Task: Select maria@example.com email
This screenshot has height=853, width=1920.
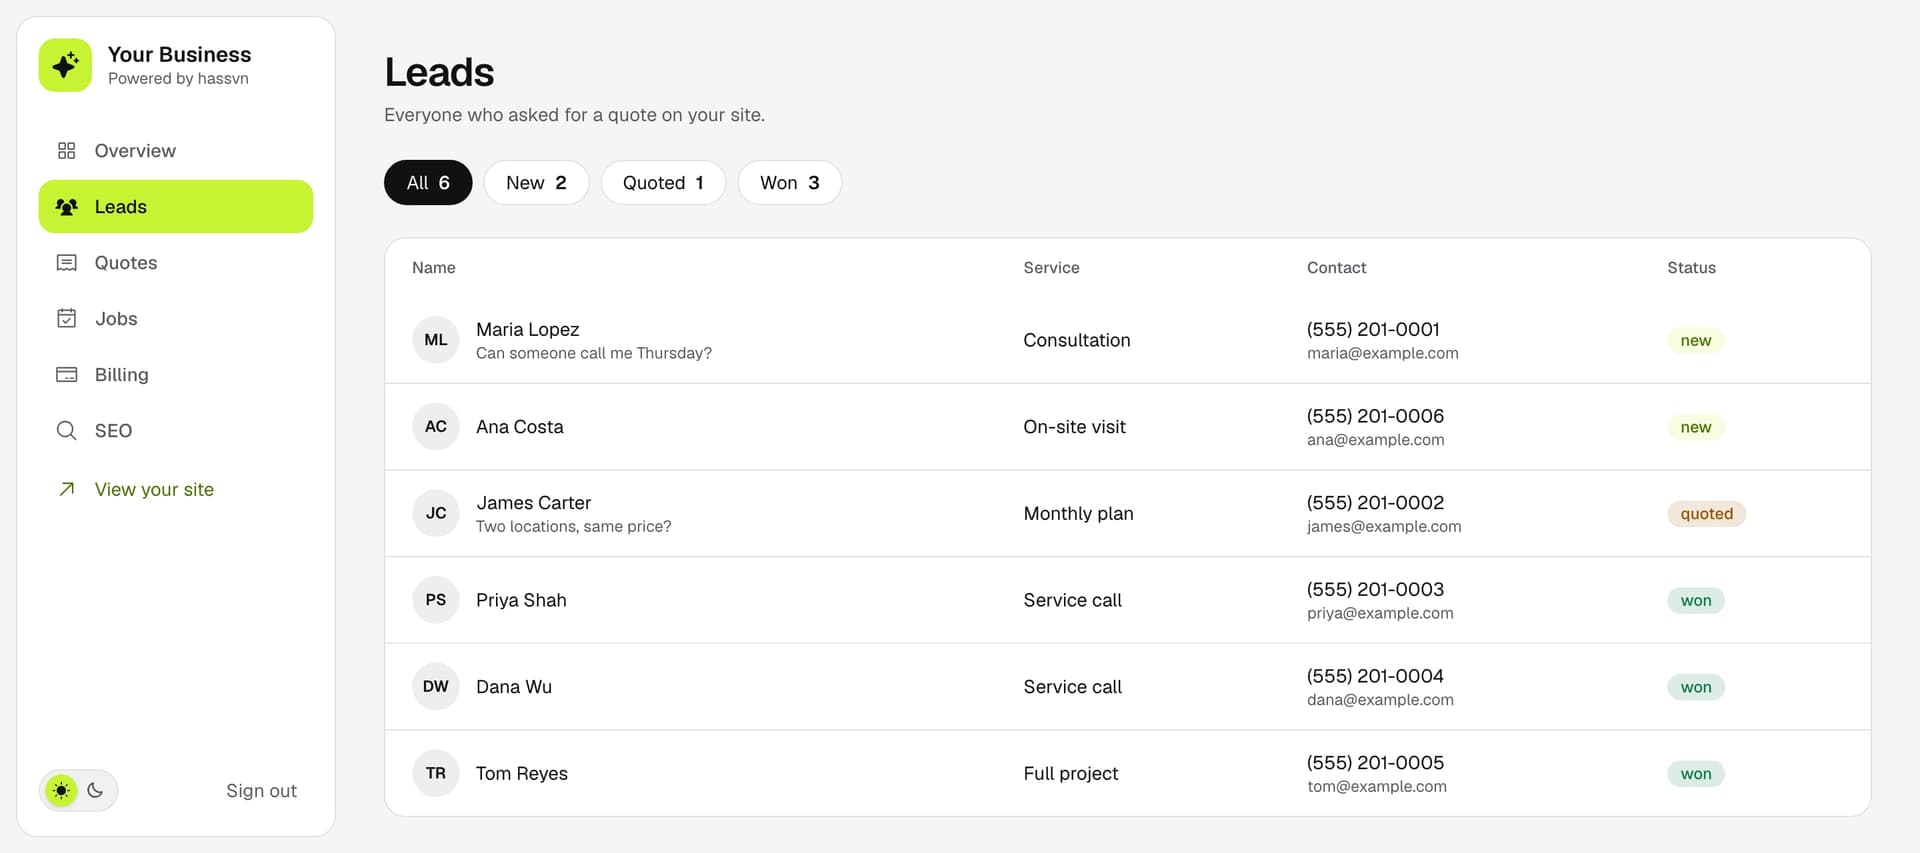Action: pos(1382,353)
